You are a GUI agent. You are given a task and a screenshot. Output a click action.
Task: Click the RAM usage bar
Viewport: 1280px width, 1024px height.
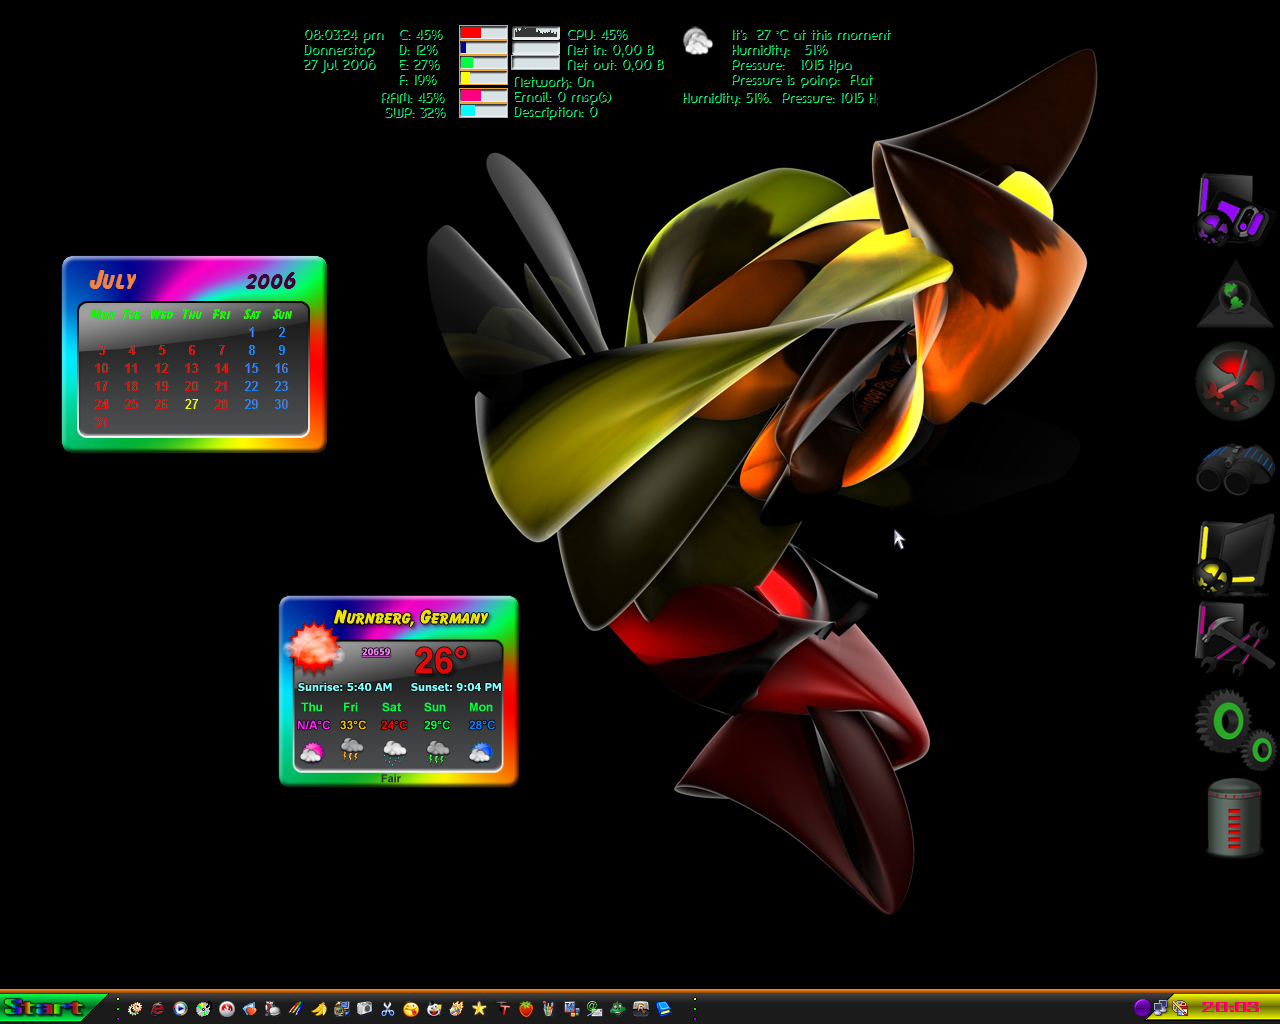click(x=483, y=96)
